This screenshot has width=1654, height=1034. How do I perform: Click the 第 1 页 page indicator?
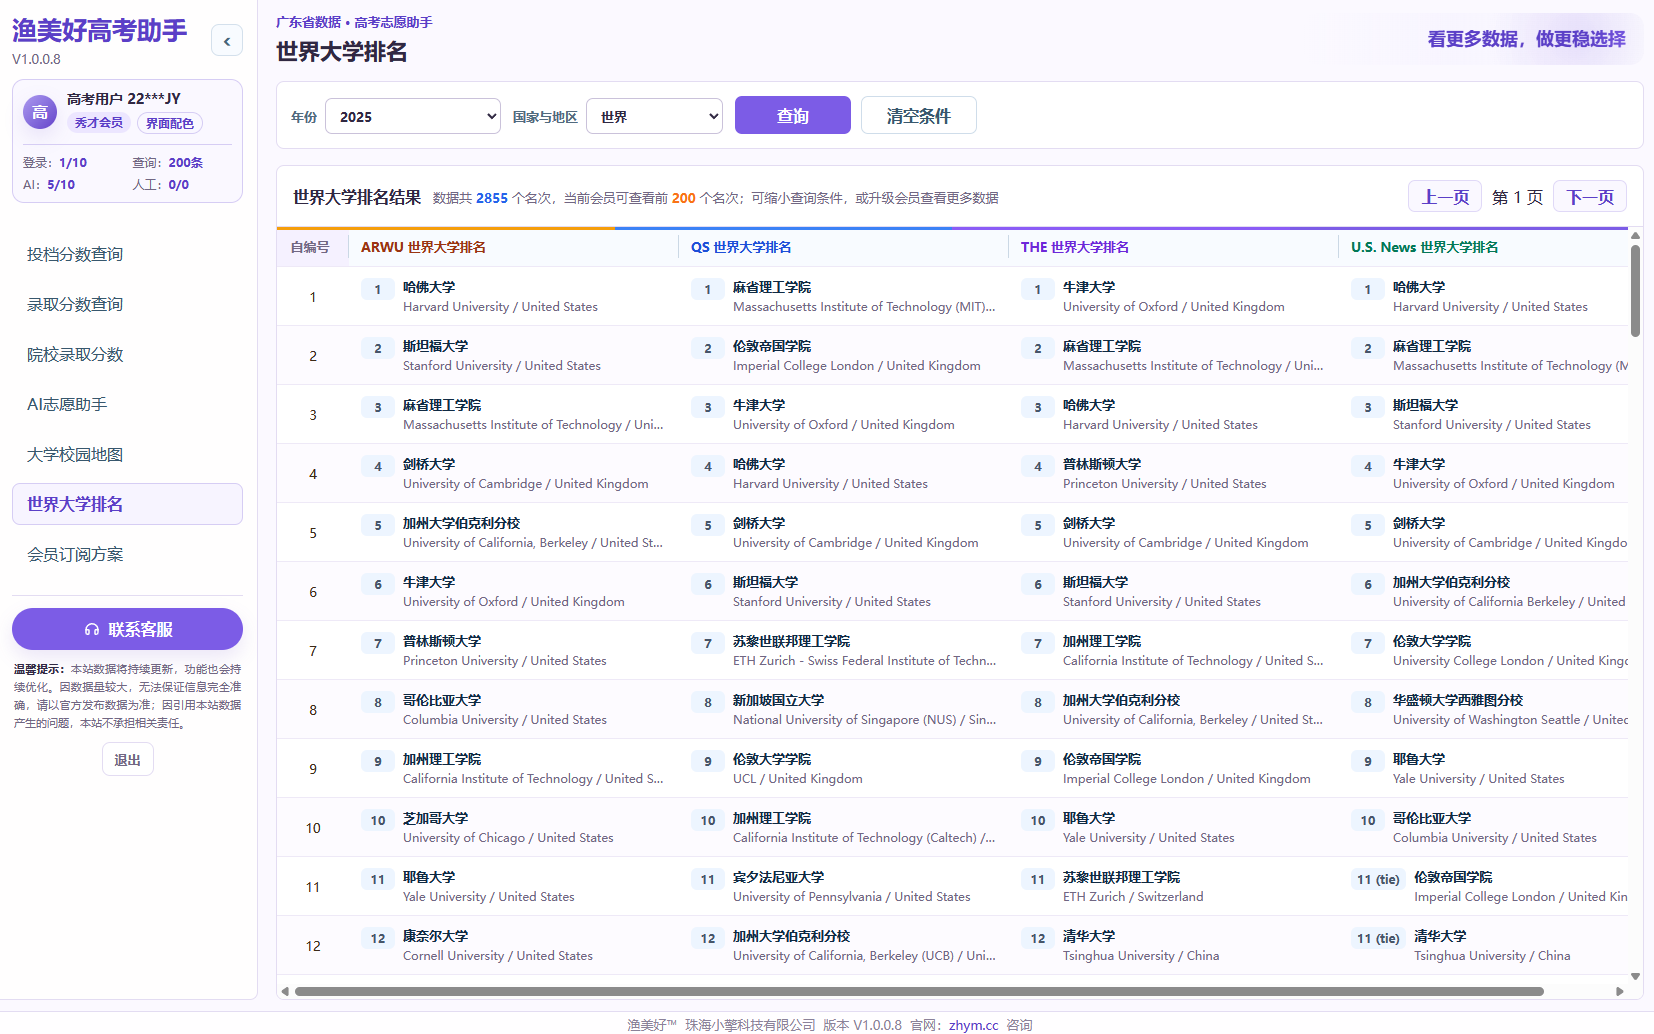click(x=1517, y=197)
